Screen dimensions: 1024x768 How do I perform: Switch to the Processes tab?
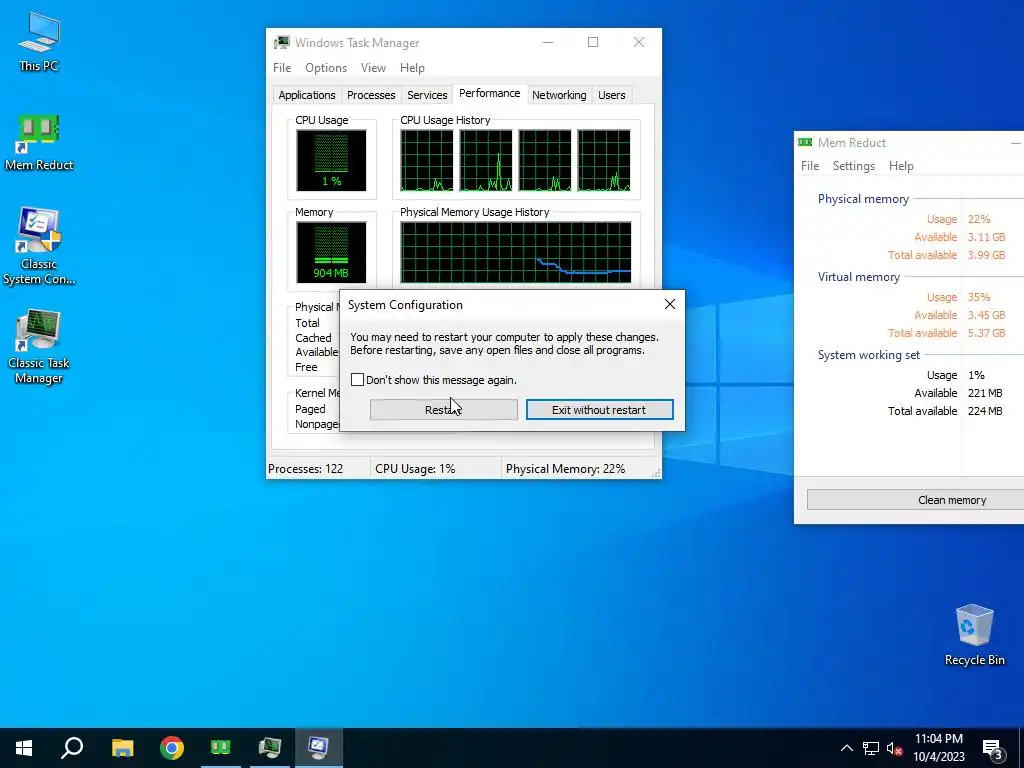pos(371,95)
